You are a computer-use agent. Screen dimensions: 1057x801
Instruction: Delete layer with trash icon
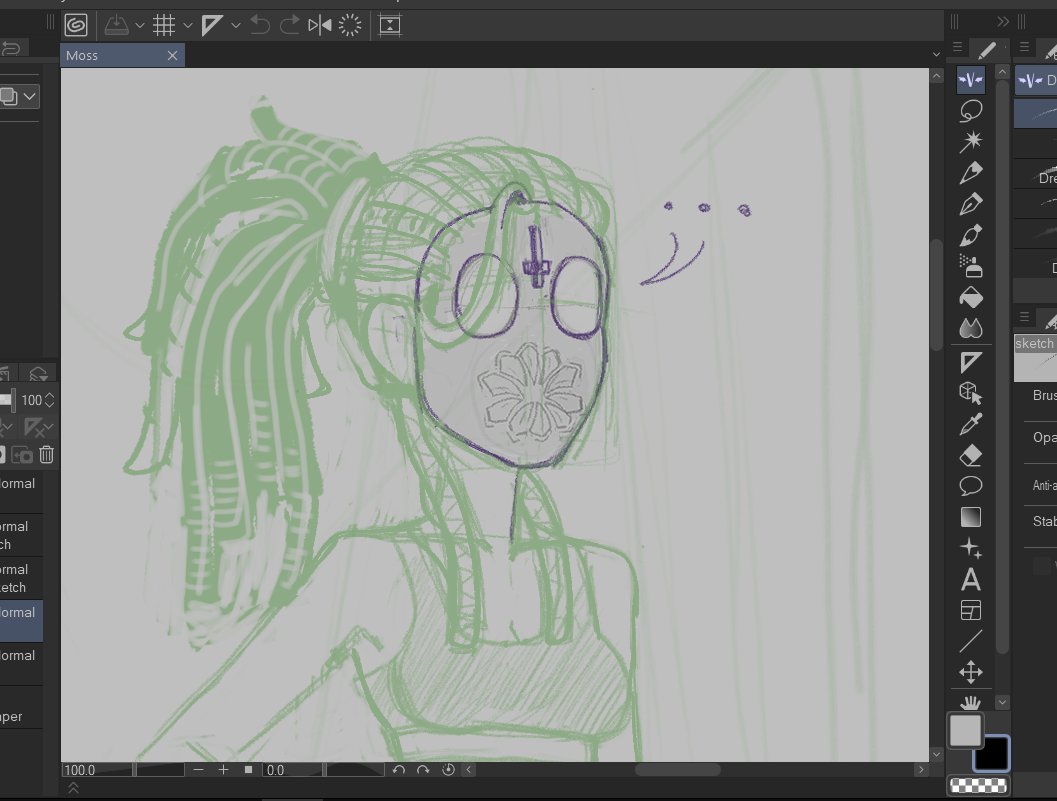click(47, 455)
